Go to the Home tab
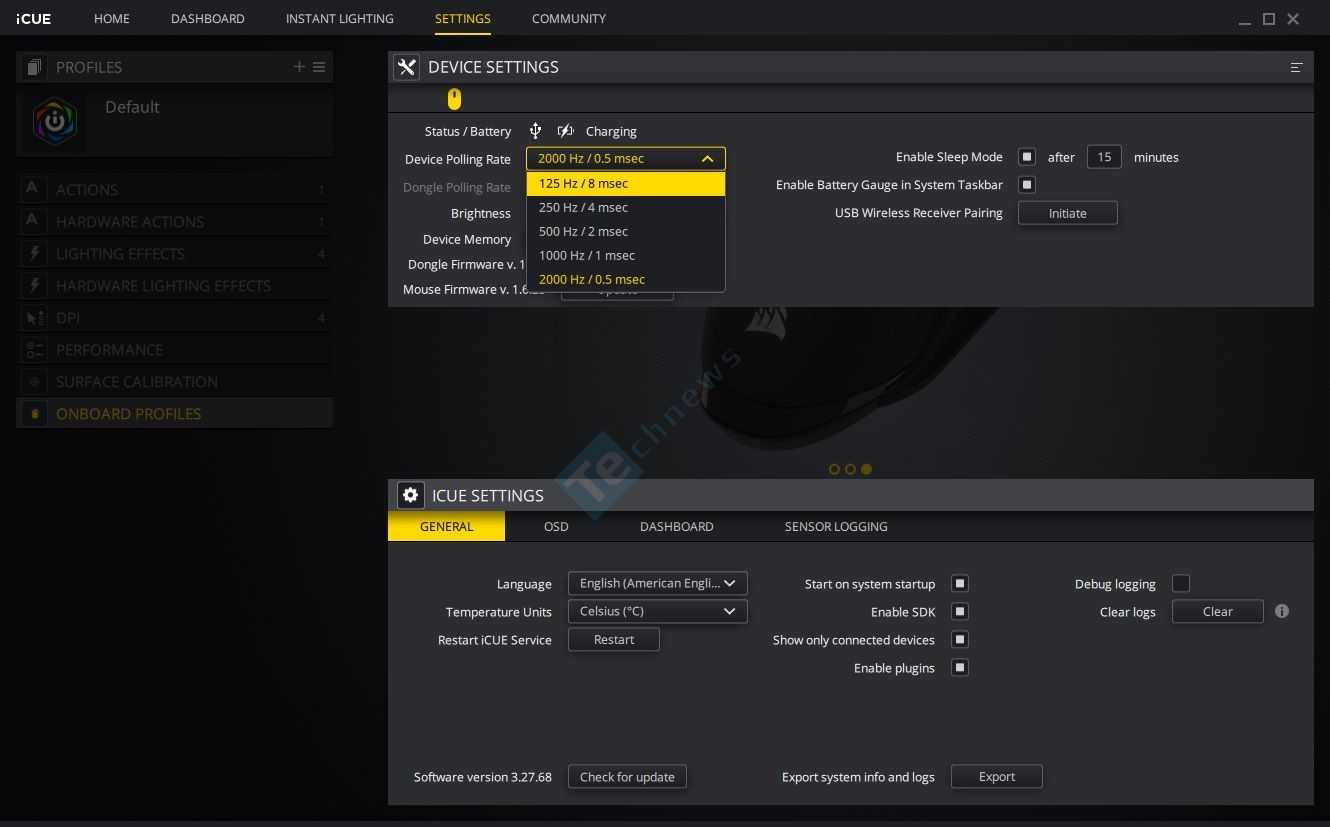This screenshot has height=827, width=1330. click(x=112, y=19)
